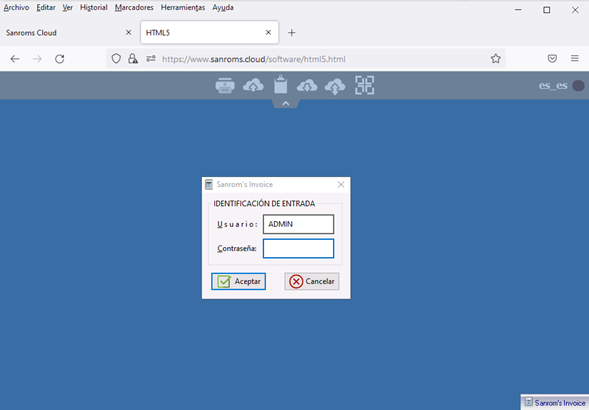Click the Usuario input field containing ADMIN
Viewport: 589px width, 410px height.
(x=298, y=224)
